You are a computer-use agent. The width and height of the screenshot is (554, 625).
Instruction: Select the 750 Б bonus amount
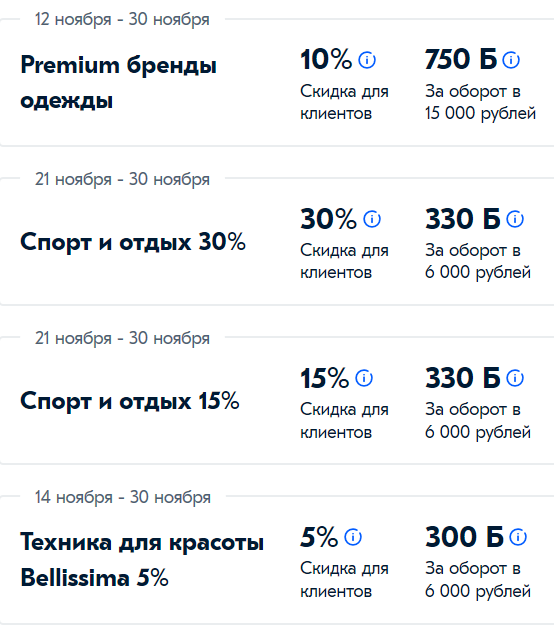click(461, 59)
